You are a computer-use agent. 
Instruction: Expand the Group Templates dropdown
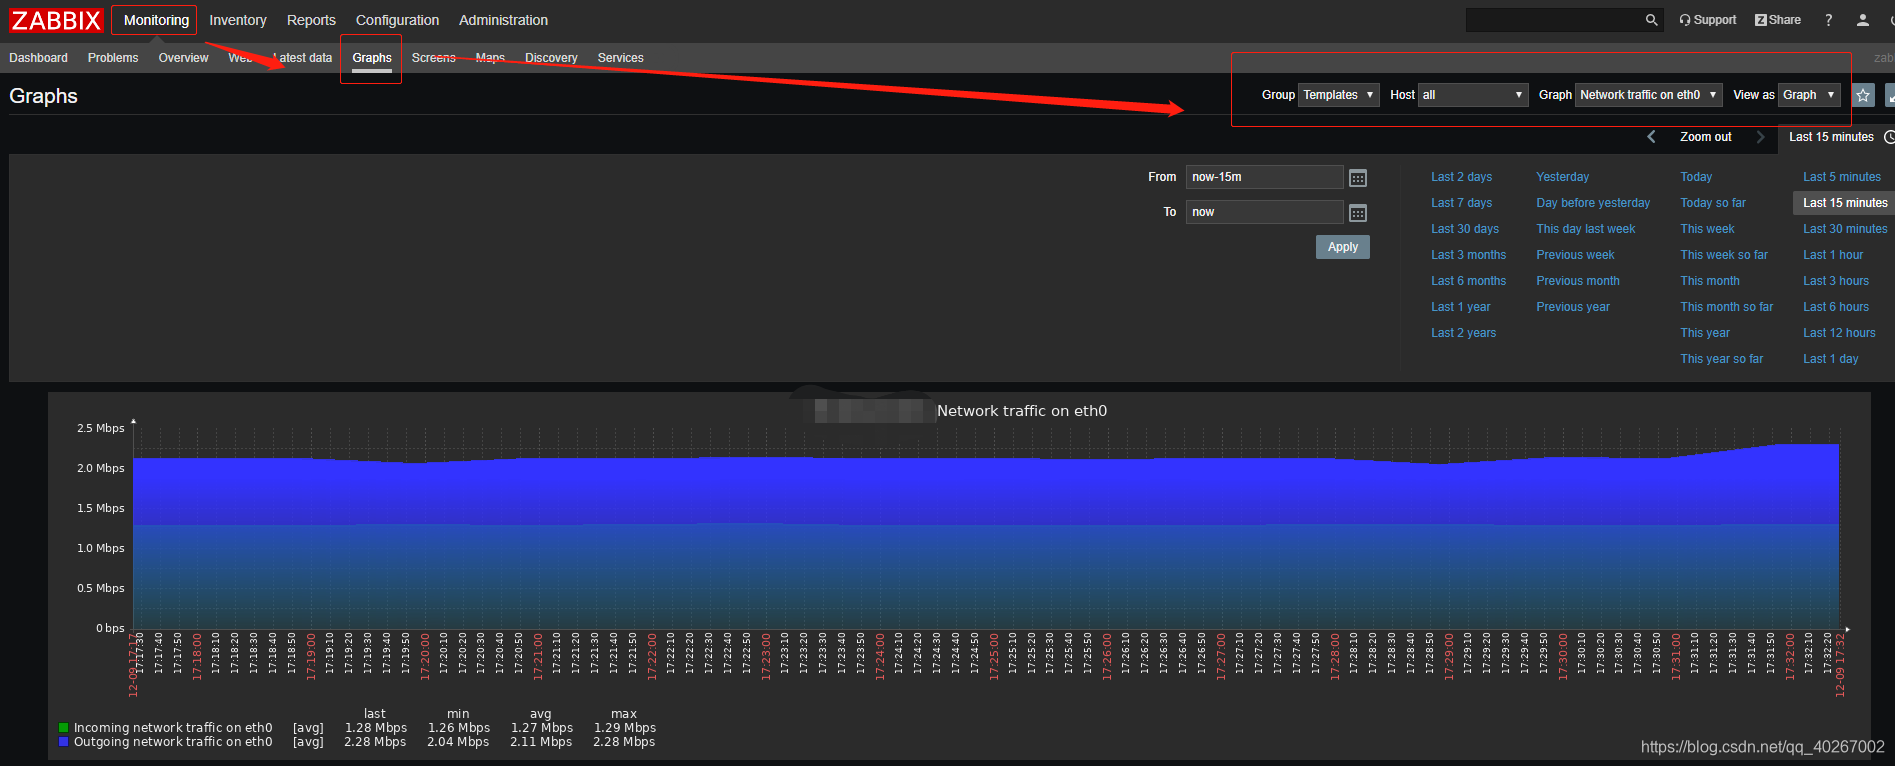(x=1339, y=95)
